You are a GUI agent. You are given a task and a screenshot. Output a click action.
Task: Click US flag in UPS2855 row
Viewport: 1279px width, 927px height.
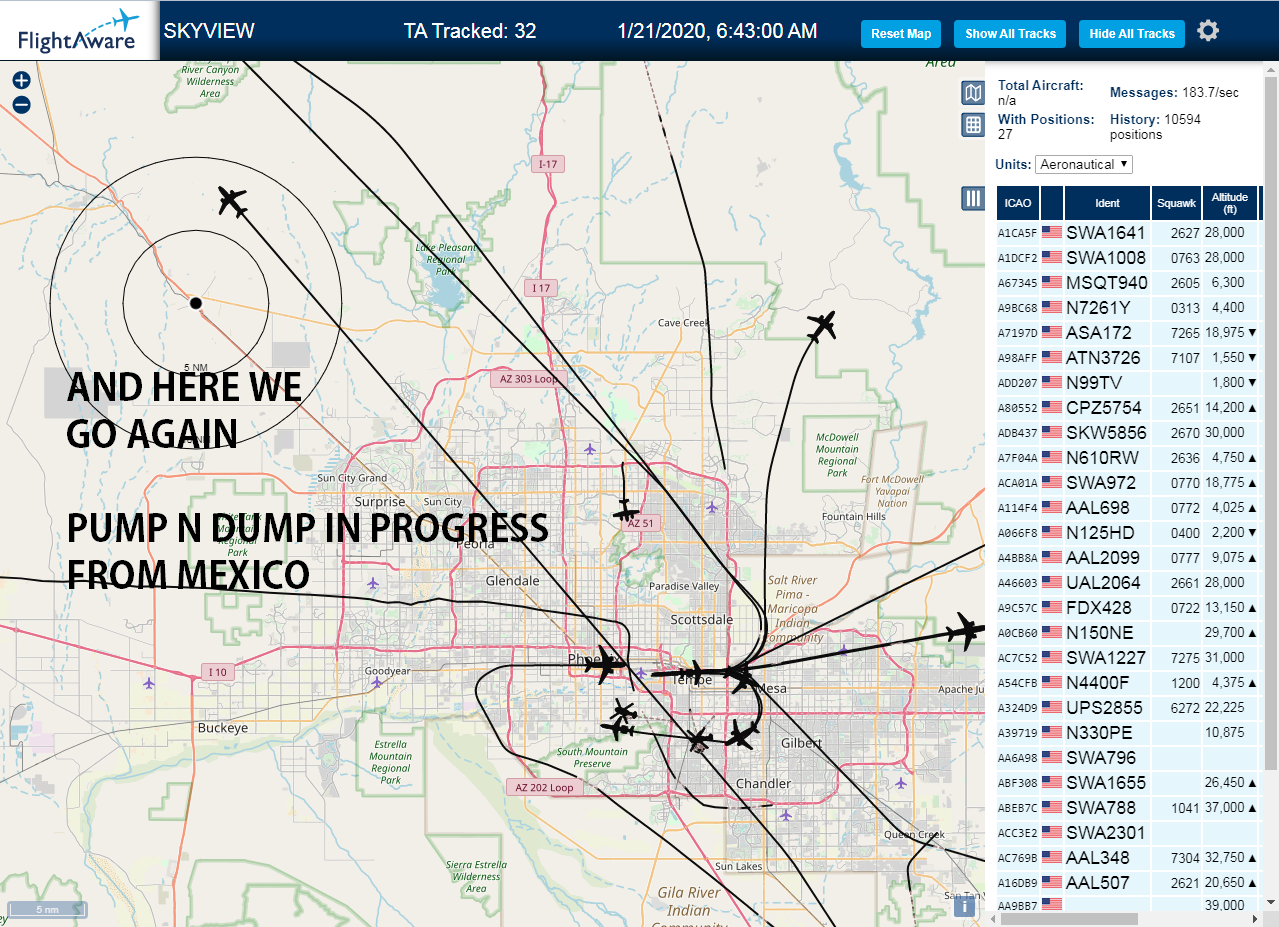pyautogui.click(x=1052, y=707)
